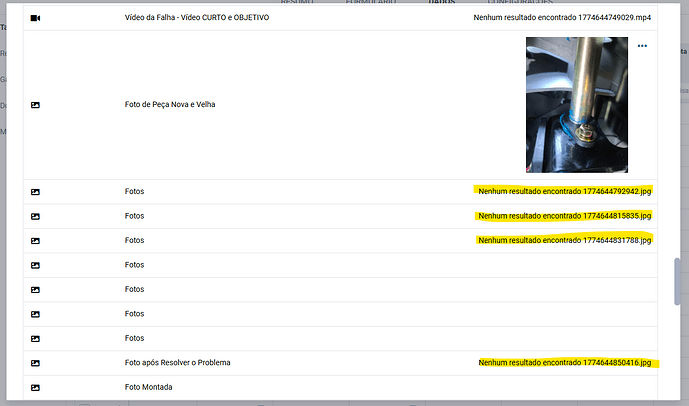The height and width of the screenshot is (406, 689).
Task: Click 'Nenhum resultado encontrado 1774644815835.jpg'
Action: tap(565, 216)
